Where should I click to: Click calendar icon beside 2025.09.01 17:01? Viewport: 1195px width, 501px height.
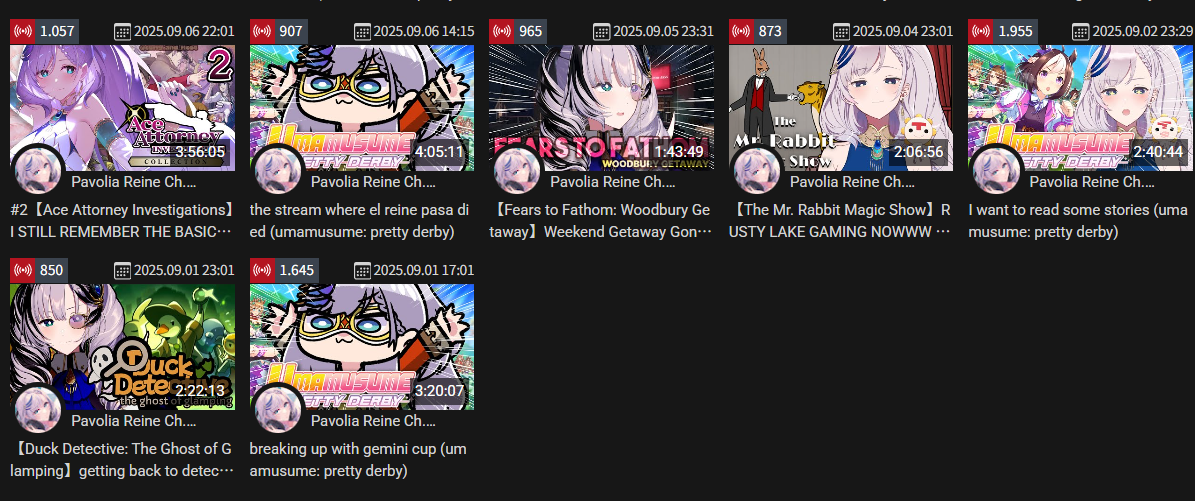pos(362,270)
